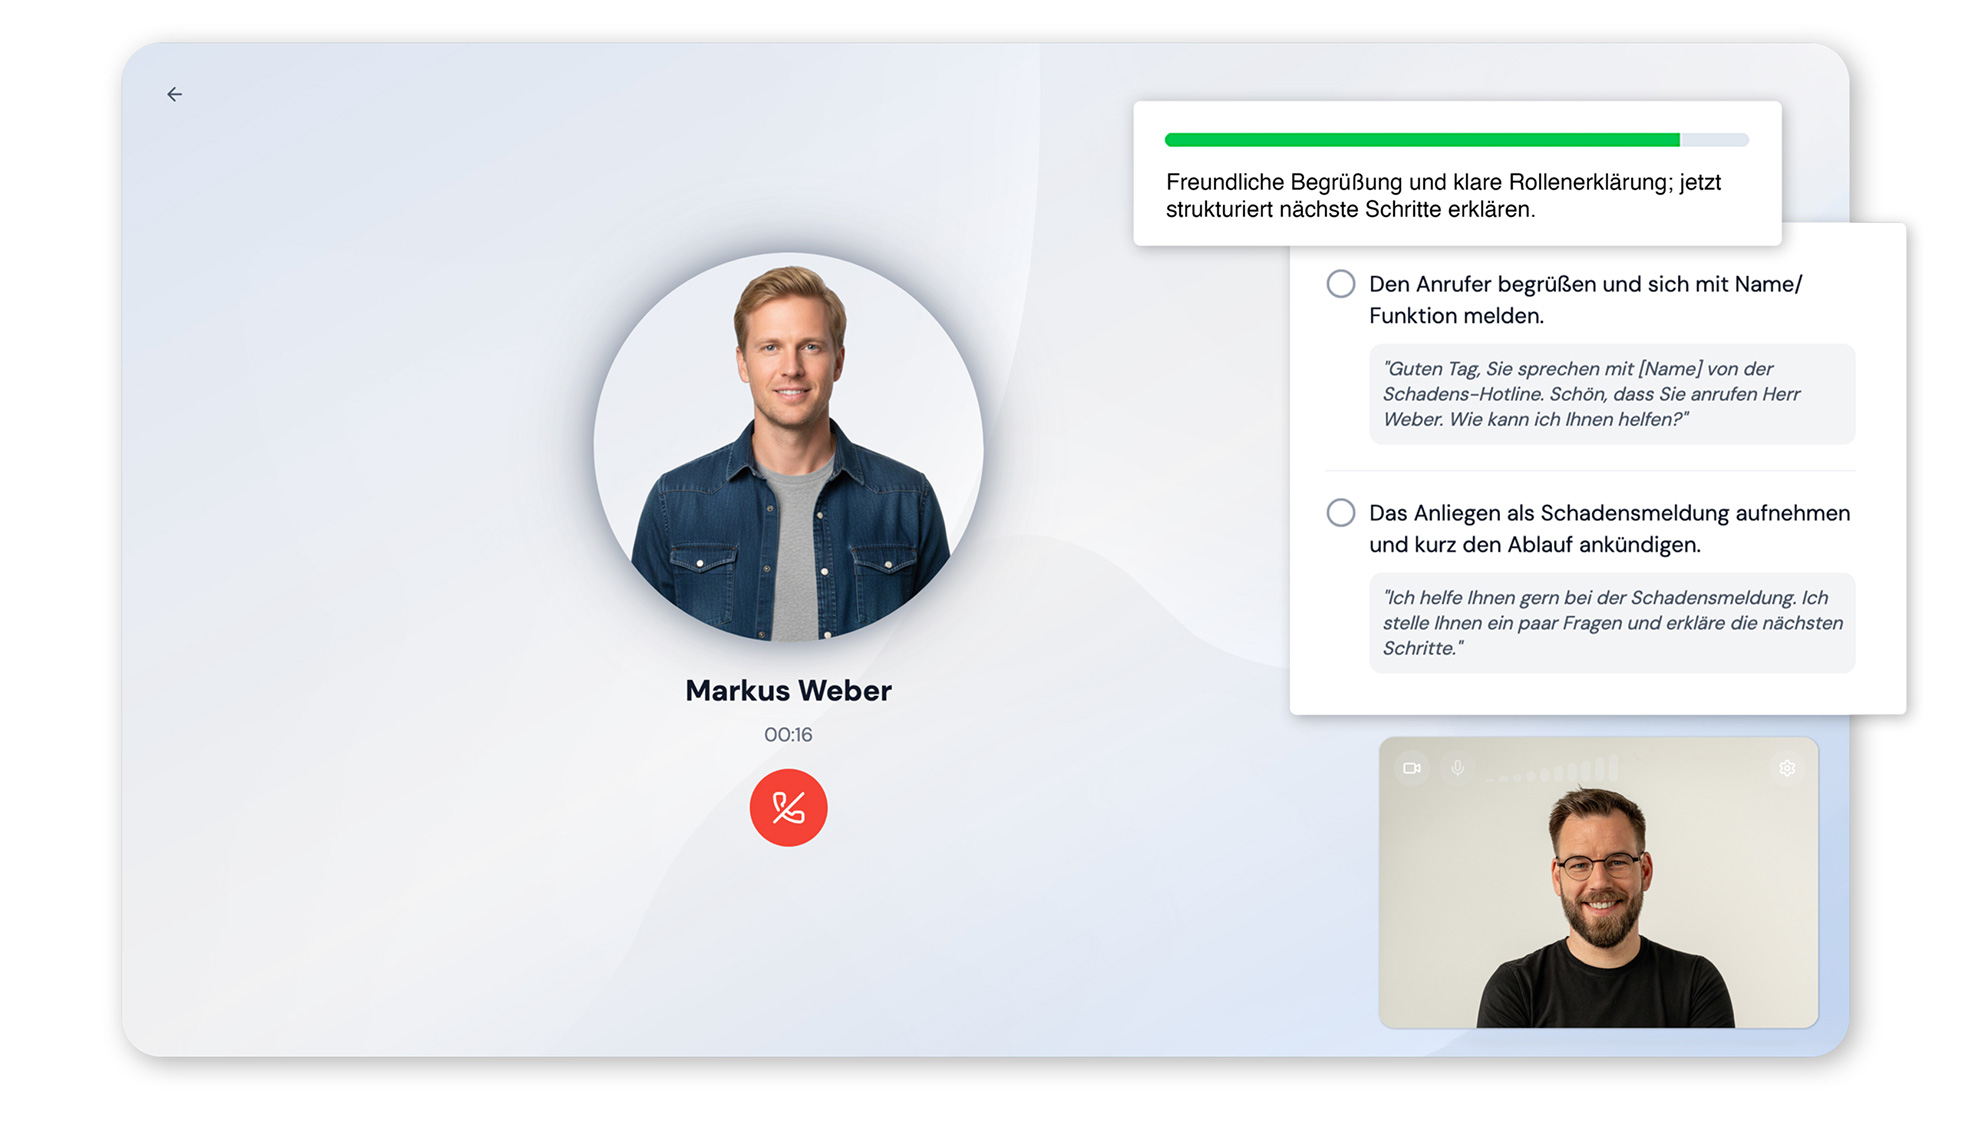Click the microphone audio level meter
The image size is (1980, 1121).
coord(1553,769)
